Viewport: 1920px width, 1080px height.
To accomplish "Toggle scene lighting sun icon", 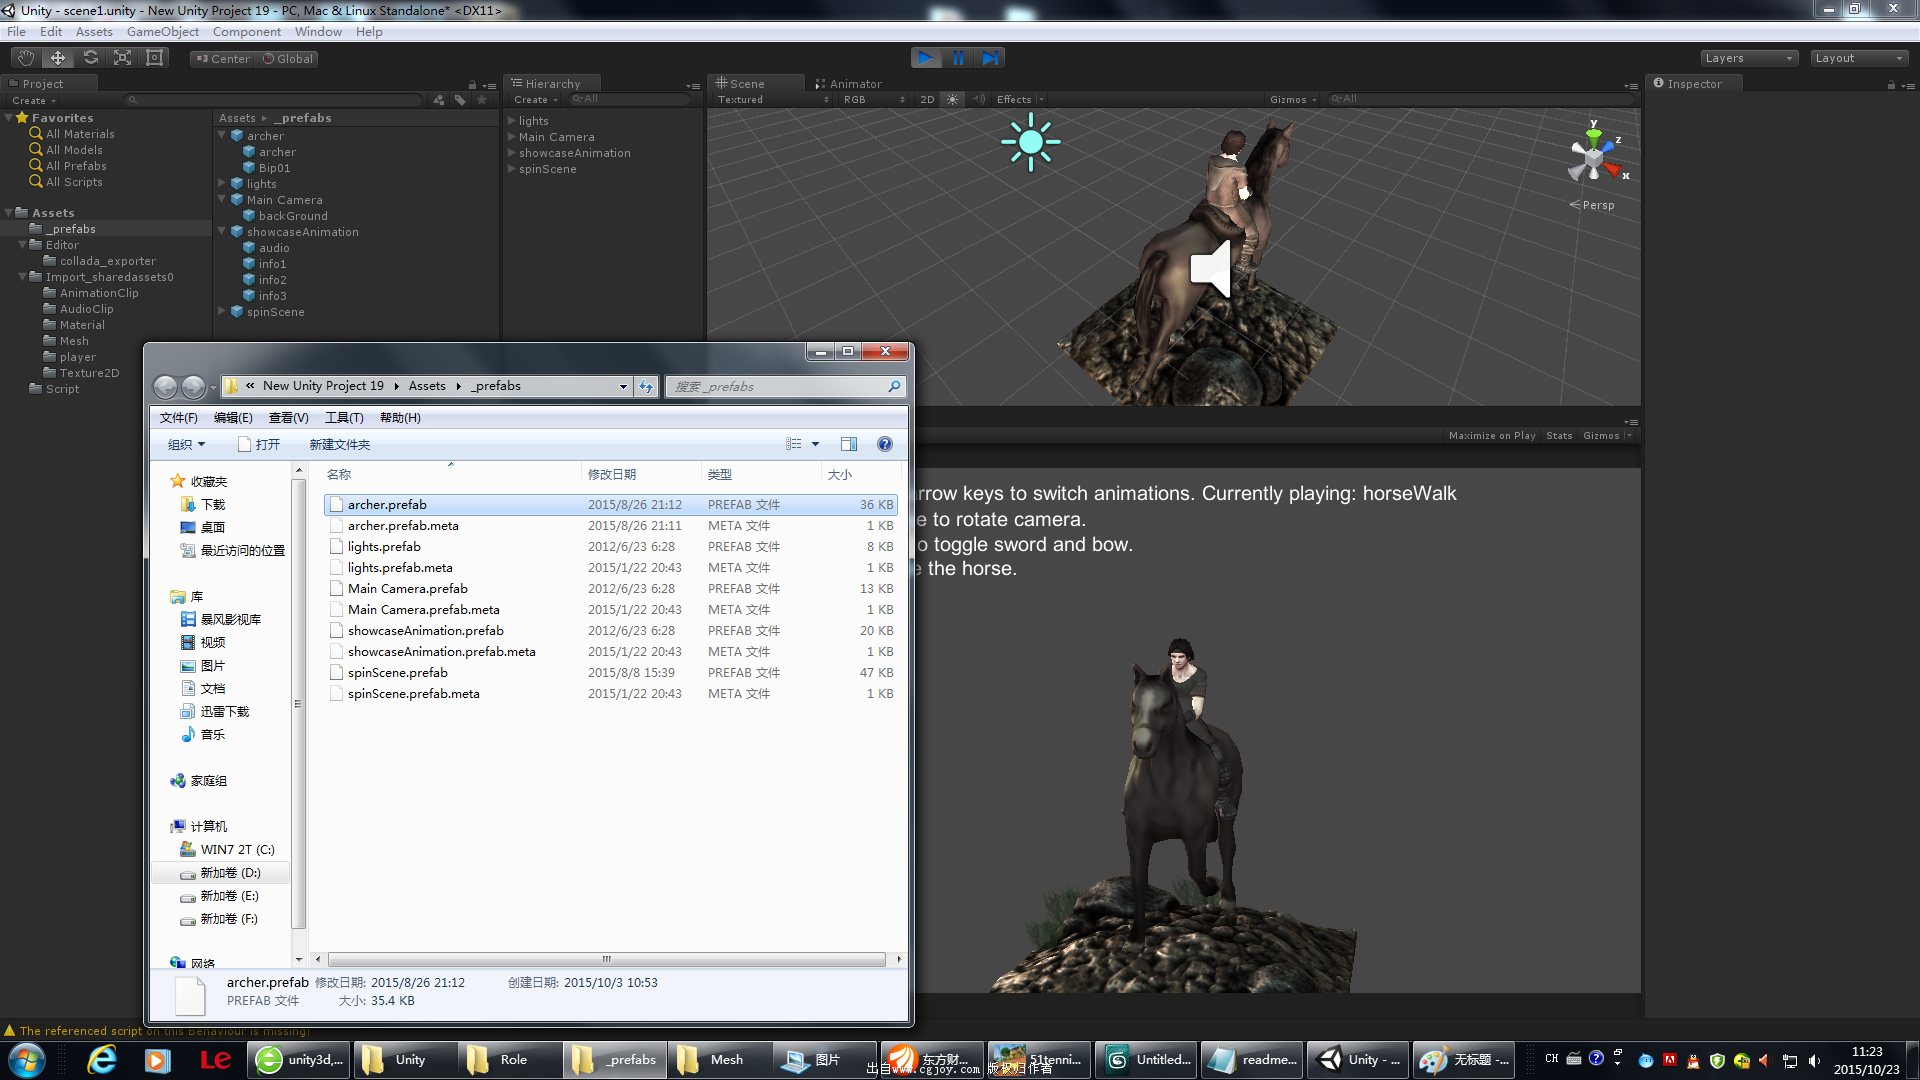I will (x=952, y=100).
